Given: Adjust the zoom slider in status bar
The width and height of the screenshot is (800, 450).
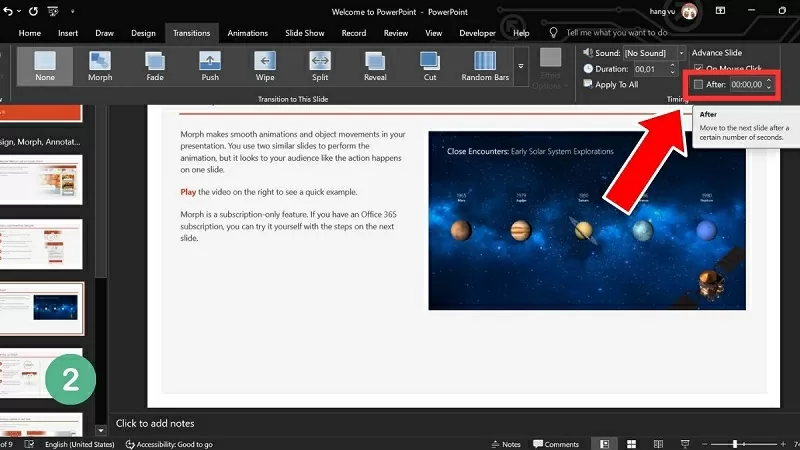Looking at the screenshot, I should 736,443.
